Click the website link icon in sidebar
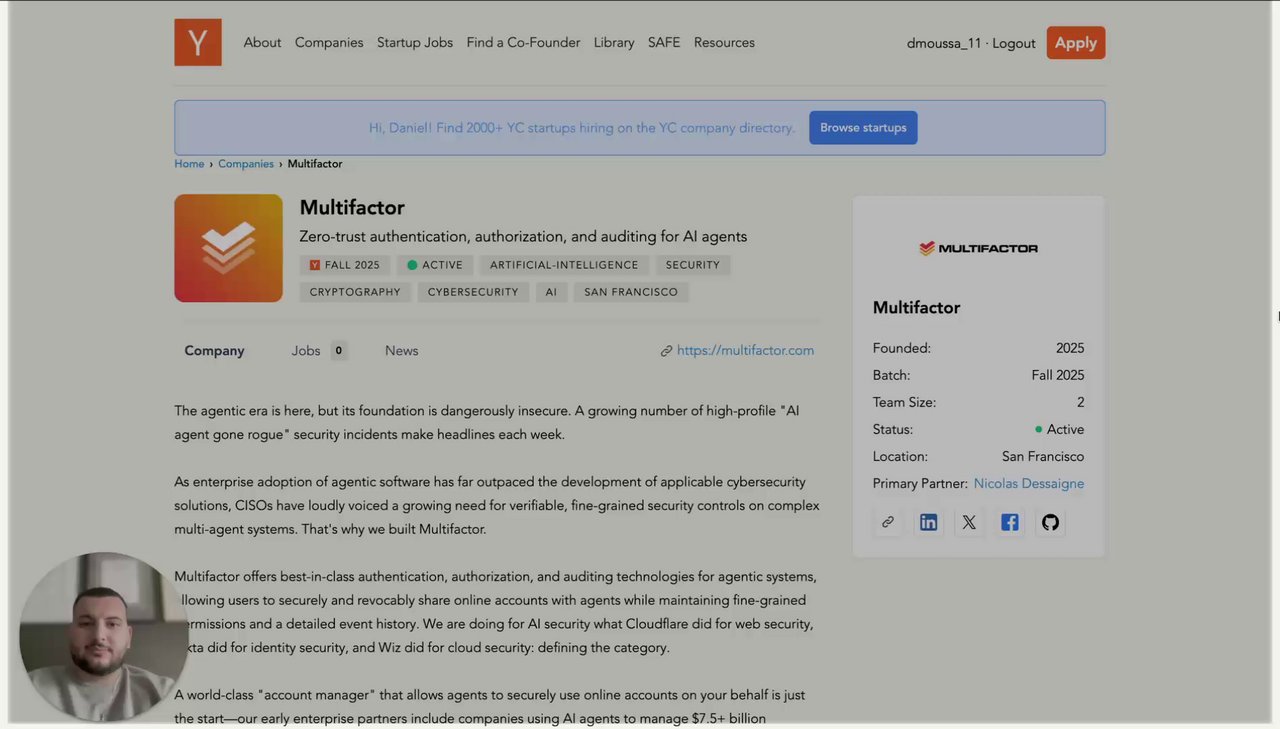 point(887,522)
